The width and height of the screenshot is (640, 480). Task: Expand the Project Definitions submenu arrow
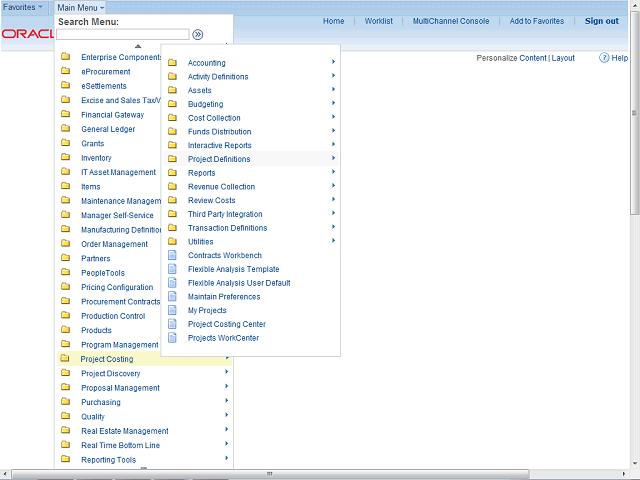tap(333, 159)
